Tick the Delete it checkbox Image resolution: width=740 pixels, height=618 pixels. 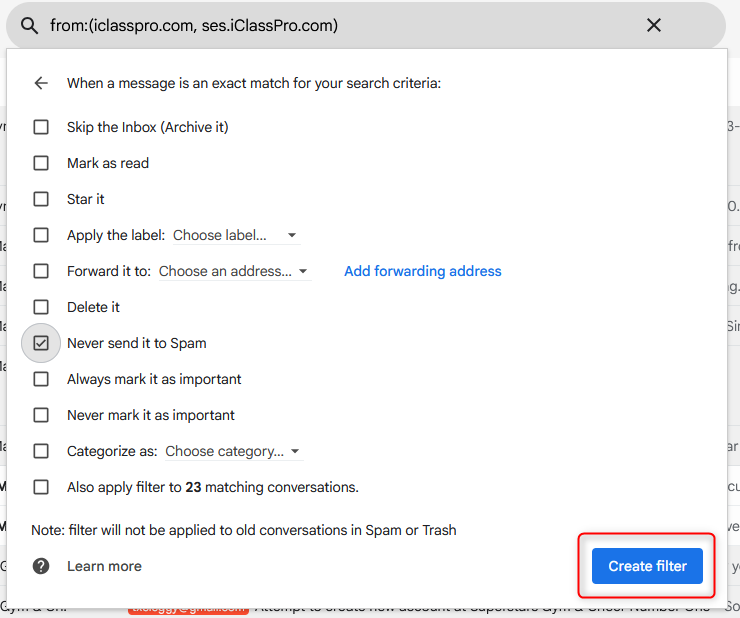point(41,307)
